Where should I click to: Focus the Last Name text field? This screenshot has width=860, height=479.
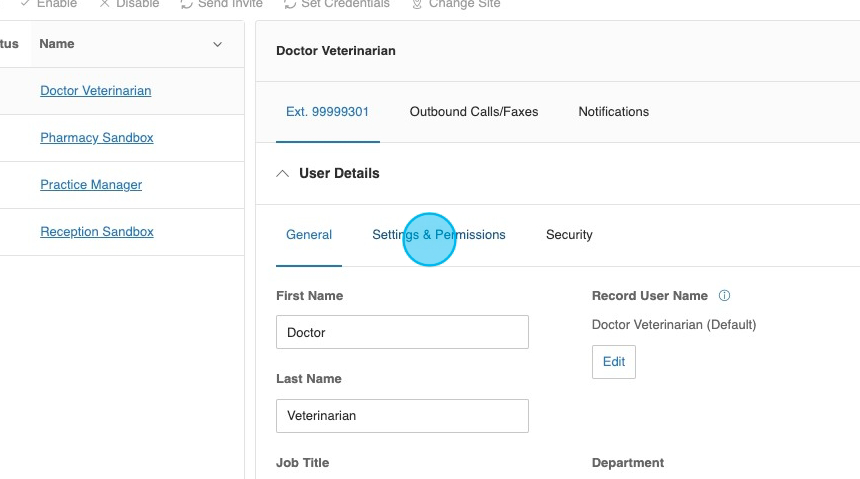pos(402,415)
